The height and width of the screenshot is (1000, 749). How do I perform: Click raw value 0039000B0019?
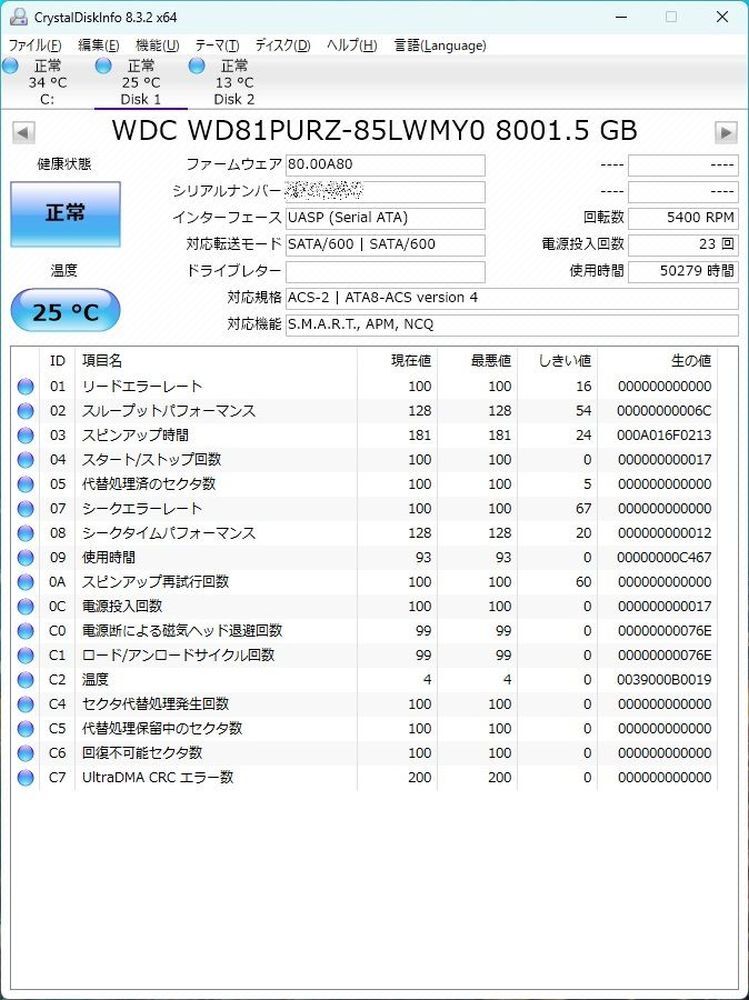[x=664, y=680]
